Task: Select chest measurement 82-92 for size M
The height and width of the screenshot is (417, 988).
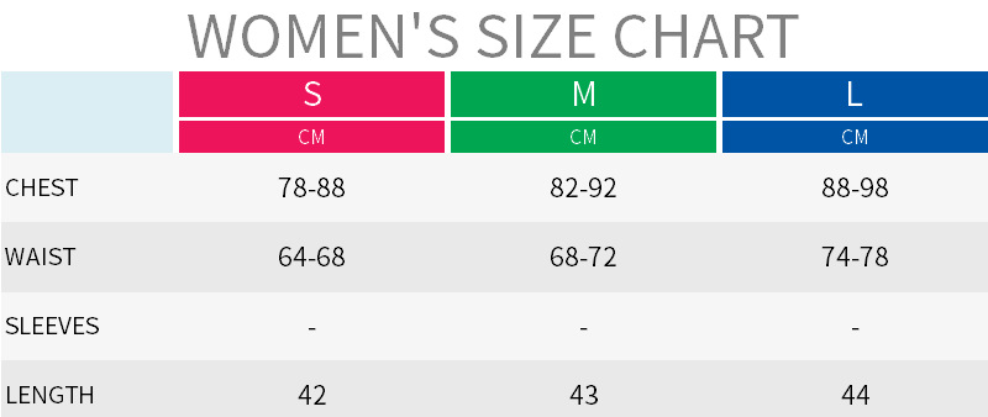Action: tap(584, 188)
